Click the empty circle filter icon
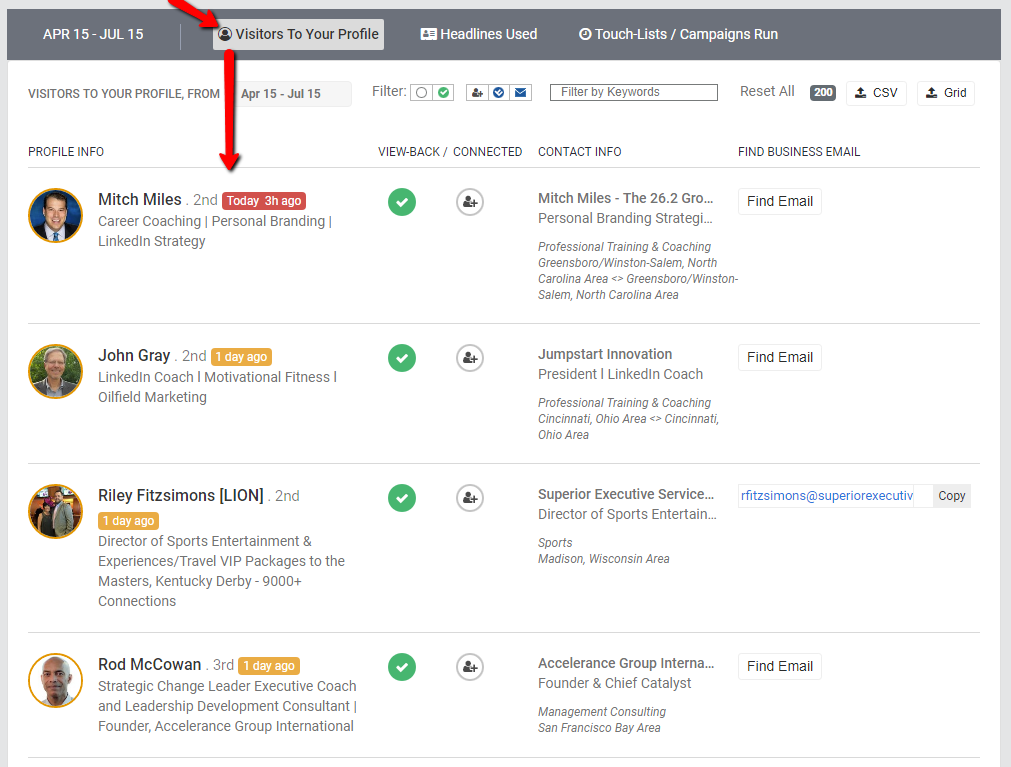 422,92
